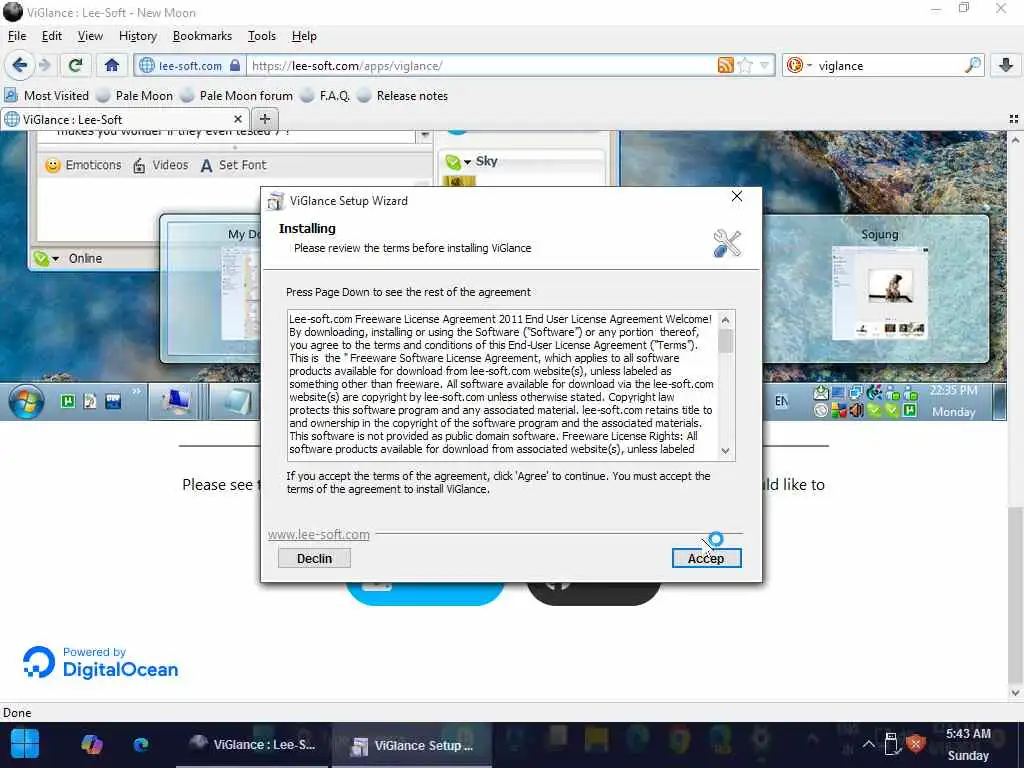Click the tab groups icon at right of the tab strip
The width and height of the screenshot is (1024, 768).
click(1014, 119)
